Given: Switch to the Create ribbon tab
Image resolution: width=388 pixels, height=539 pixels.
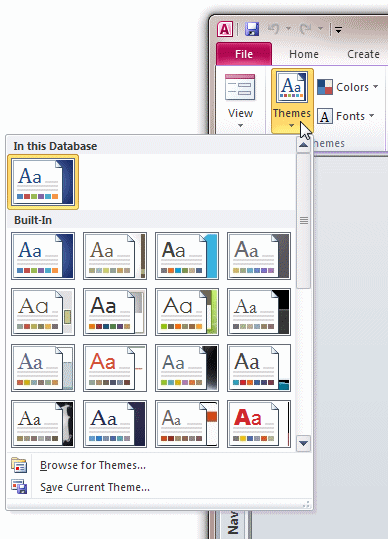Looking at the screenshot, I should (x=363, y=54).
